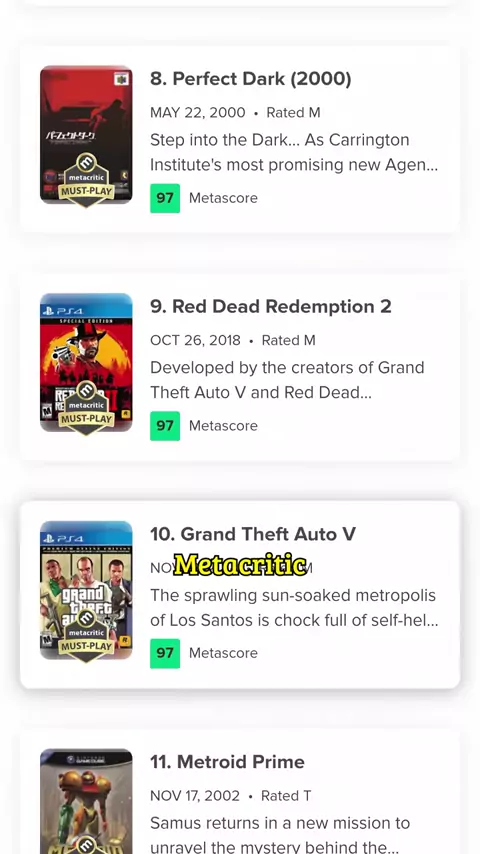Click the Los Santos description for GTA V
The height and width of the screenshot is (854, 480).
click(x=294, y=608)
